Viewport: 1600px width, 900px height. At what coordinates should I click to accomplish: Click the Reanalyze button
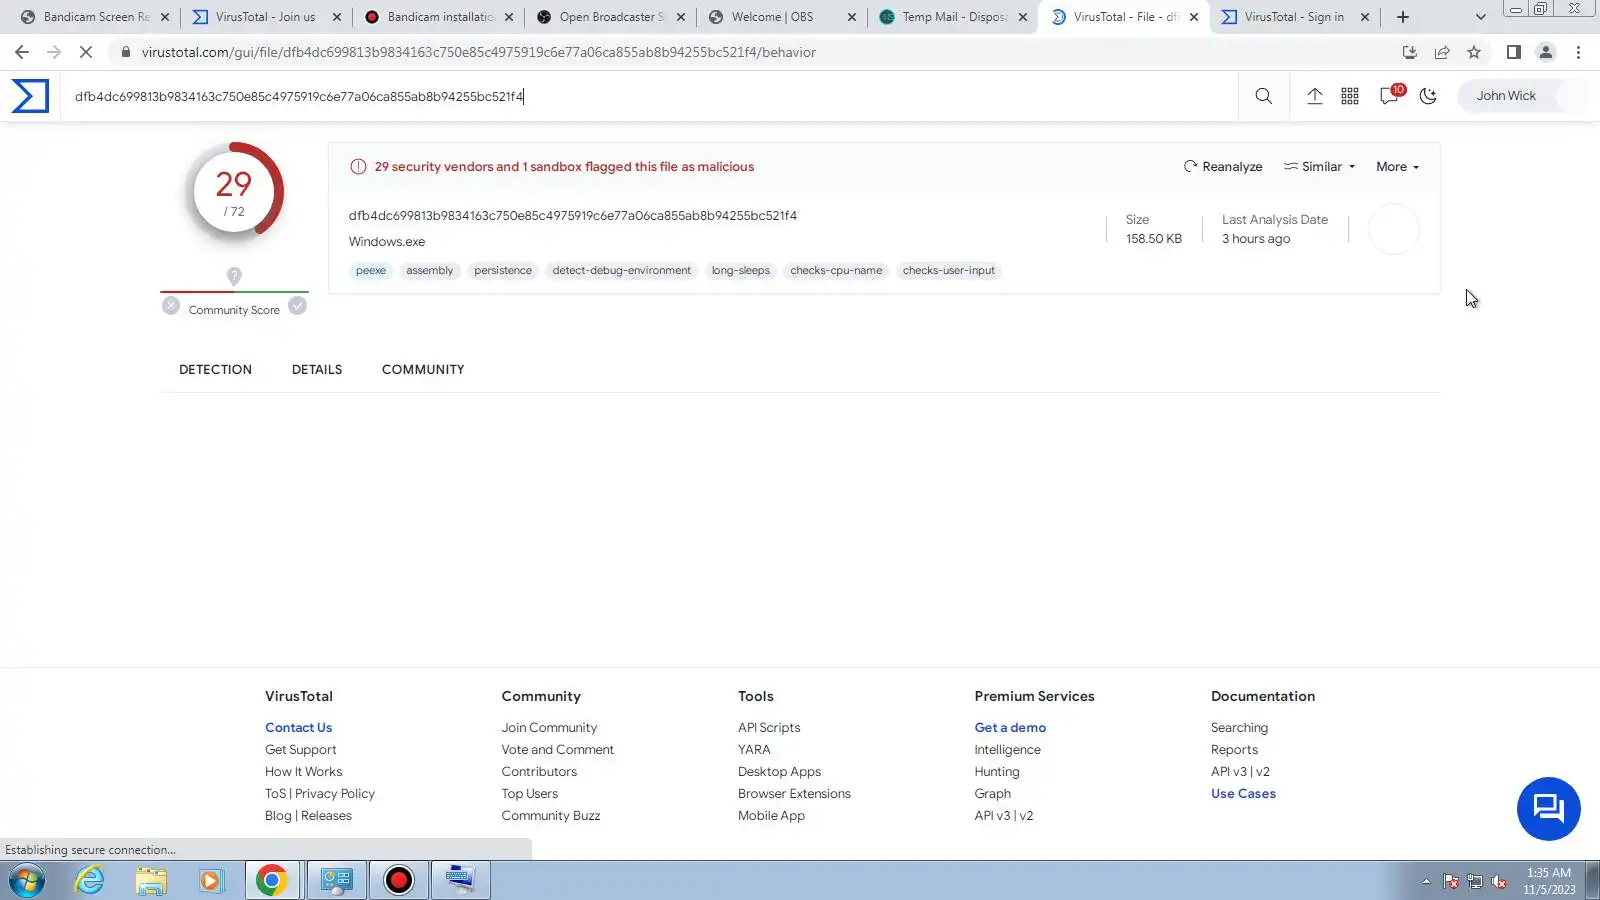pyautogui.click(x=1223, y=167)
